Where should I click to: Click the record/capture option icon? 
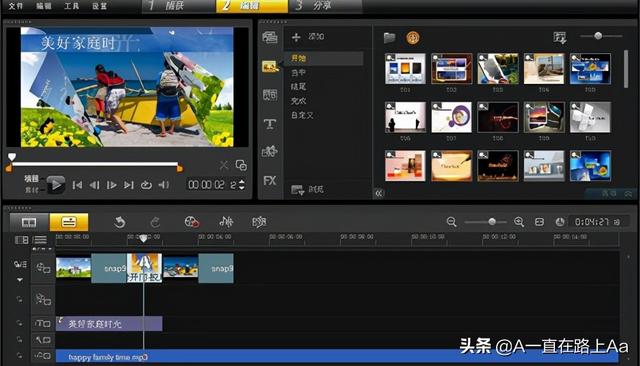191,222
